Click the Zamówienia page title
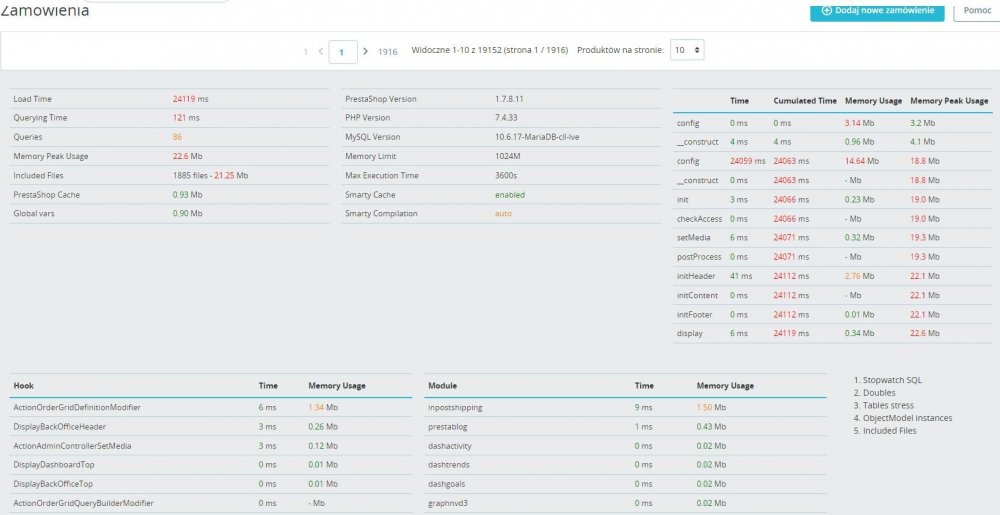 point(46,11)
